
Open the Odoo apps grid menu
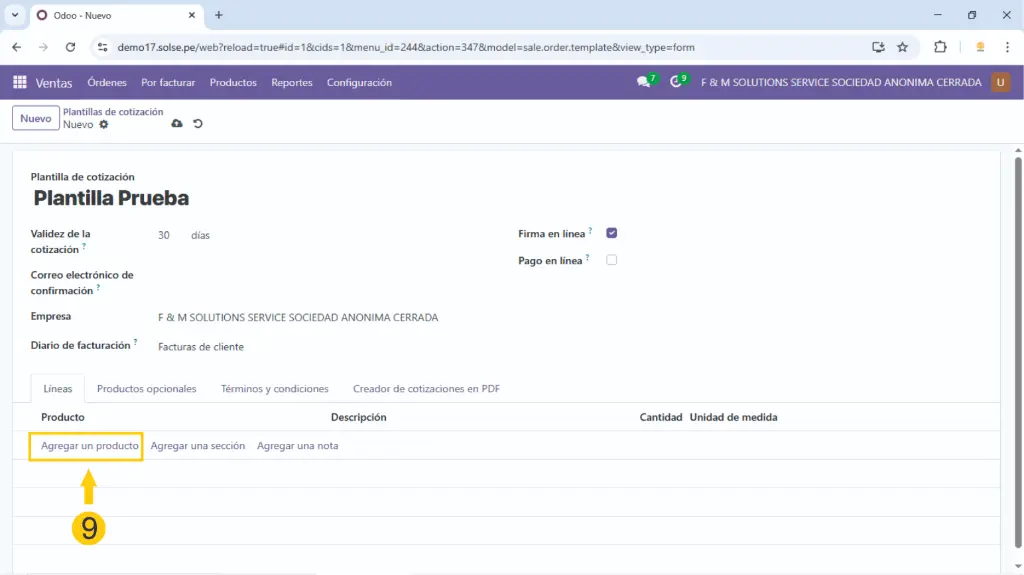click(x=19, y=83)
